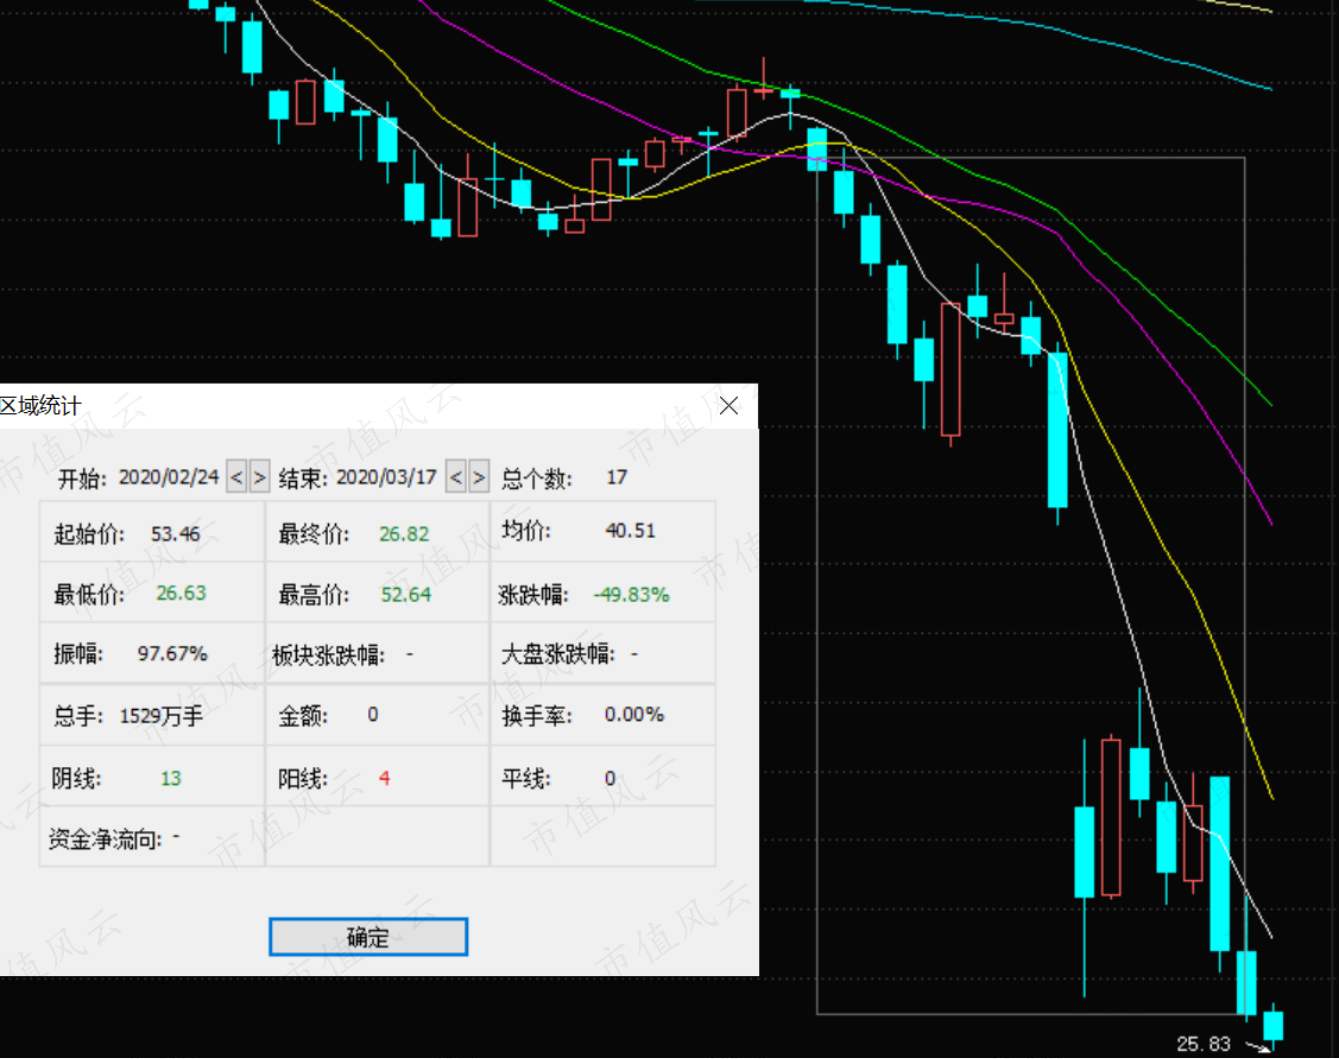Click the 涨跌幅 value -49.83%
Image resolution: width=1339 pixels, height=1059 pixels.
[x=631, y=594]
